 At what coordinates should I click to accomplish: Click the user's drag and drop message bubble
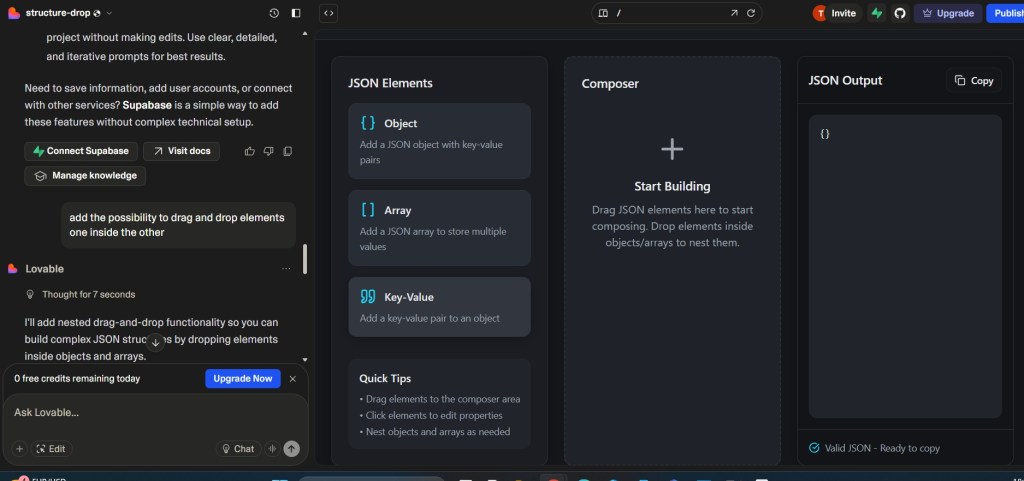[178, 225]
